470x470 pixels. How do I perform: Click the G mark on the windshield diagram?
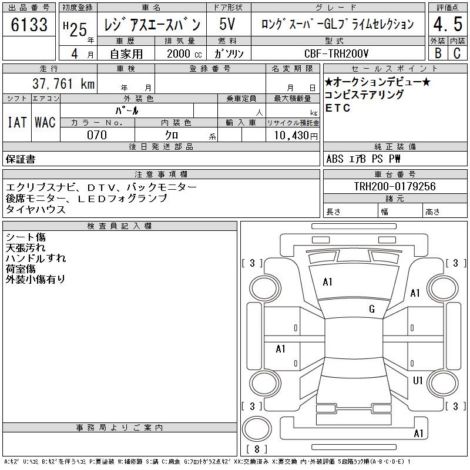point(372,309)
